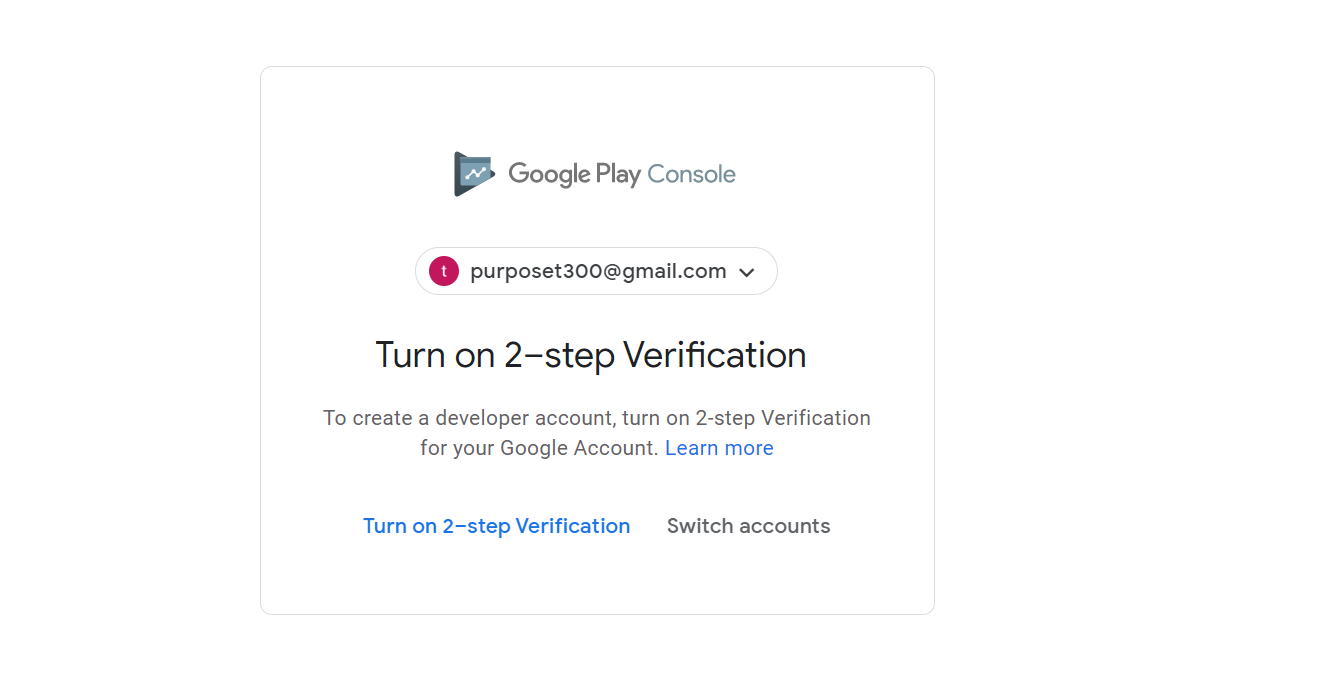1325x686 pixels.
Task: Switch to a different Google account
Action: point(749,526)
